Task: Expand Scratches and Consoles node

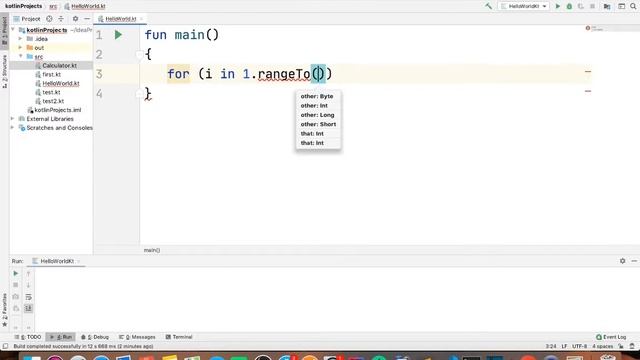Action: click(x=13, y=128)
